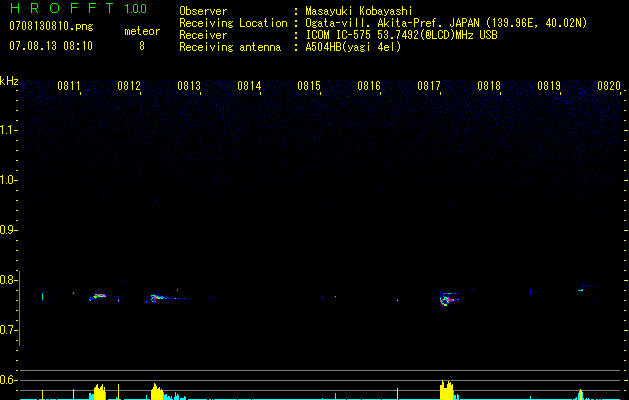Click the kHz frequency axis unit label

pyautogui.click(x=9, y=81)
